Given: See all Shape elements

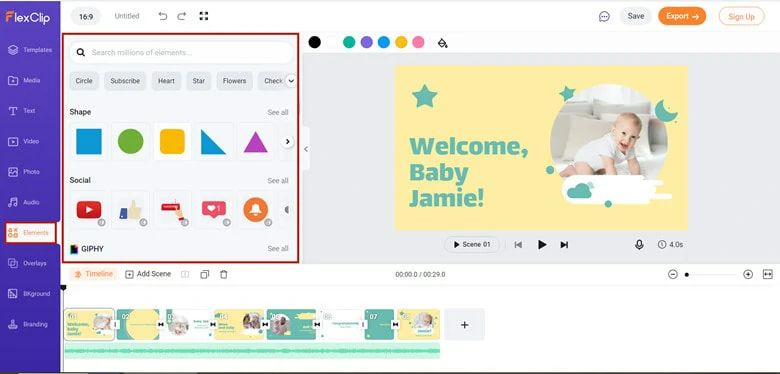Looking at the screenshot, I should tap(278, 112).
